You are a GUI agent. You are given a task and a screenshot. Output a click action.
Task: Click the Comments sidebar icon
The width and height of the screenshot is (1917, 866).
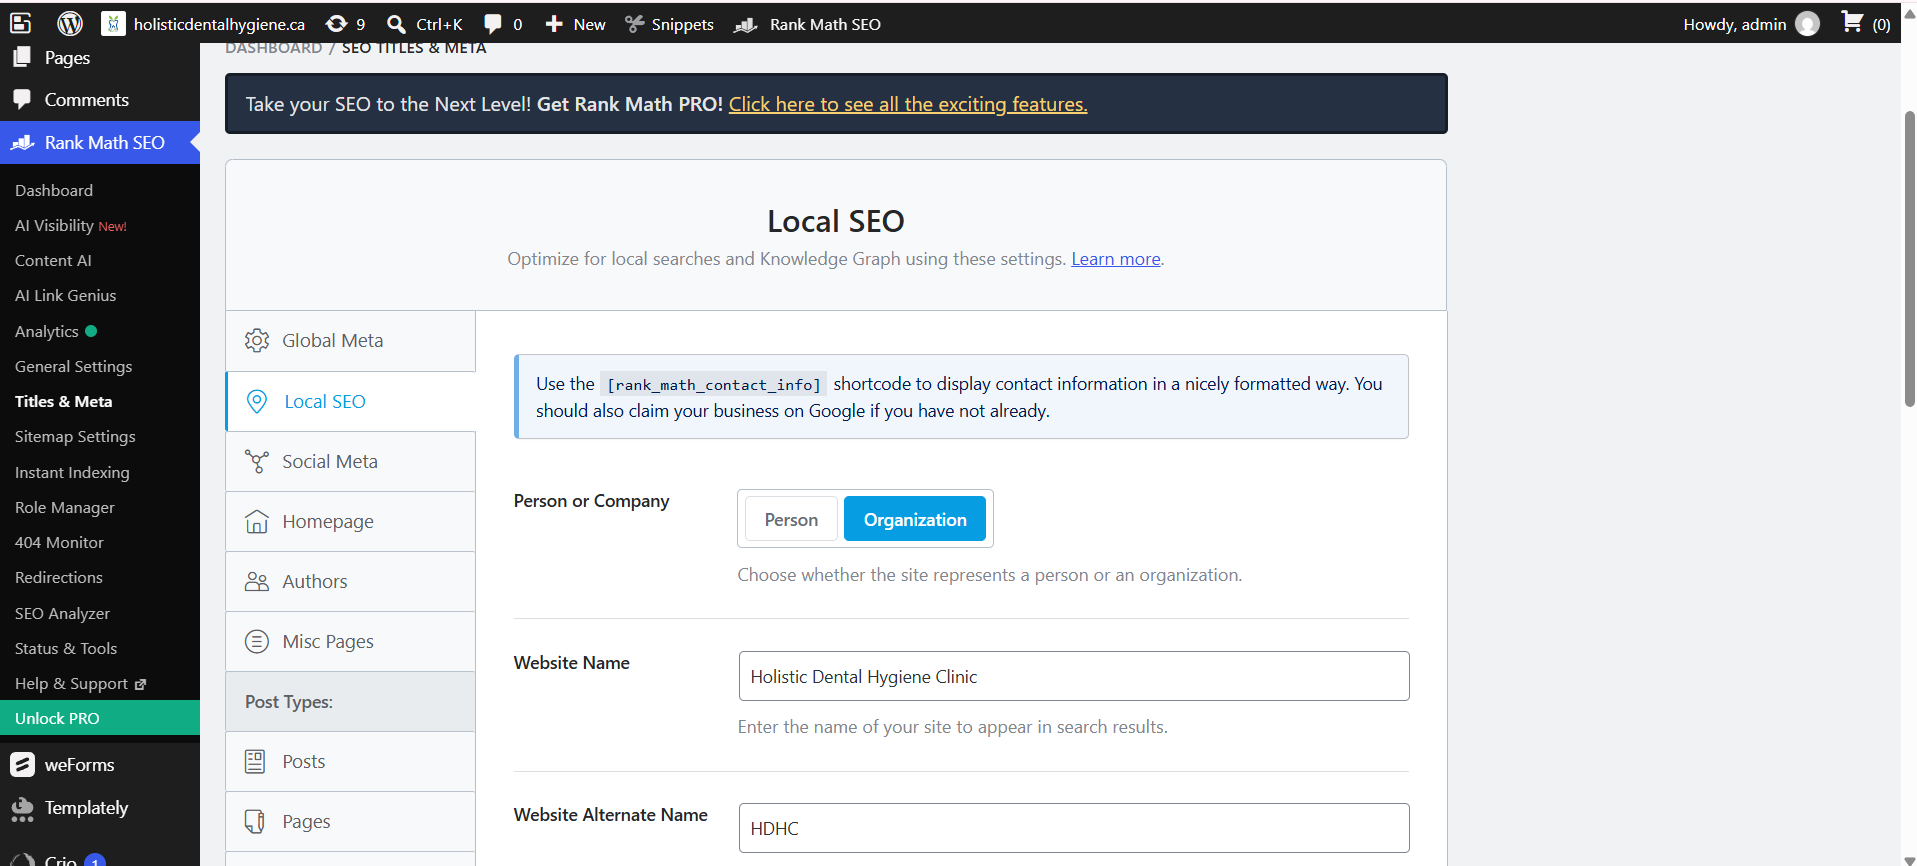pyautogui.click(x=22, y=100)
